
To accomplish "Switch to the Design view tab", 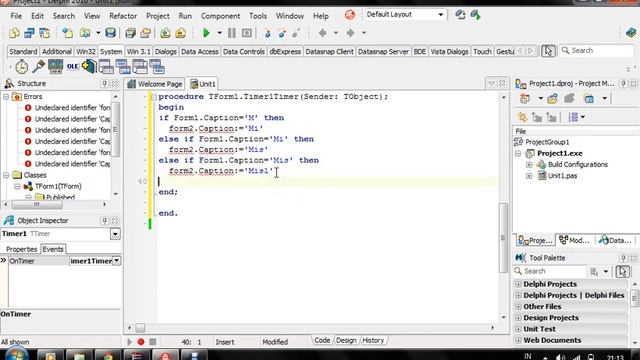I will pos(346,340).
